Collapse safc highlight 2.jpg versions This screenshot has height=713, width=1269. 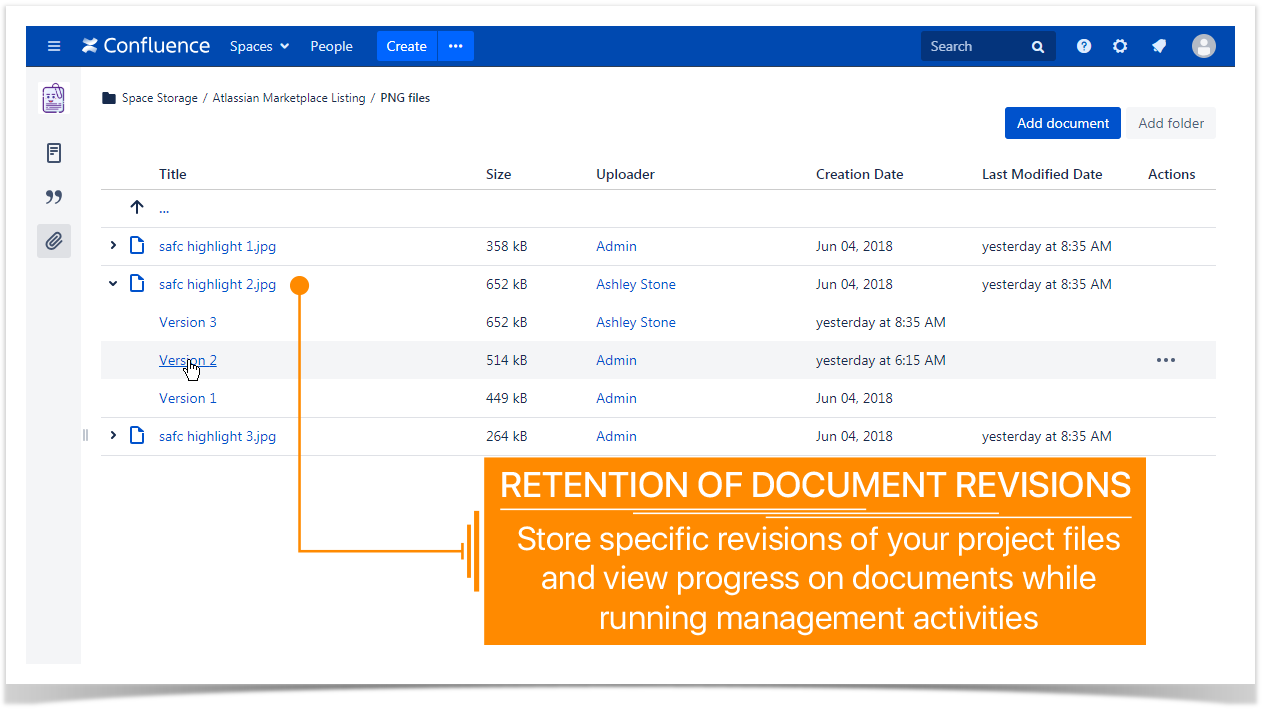[x=113, y=284]
